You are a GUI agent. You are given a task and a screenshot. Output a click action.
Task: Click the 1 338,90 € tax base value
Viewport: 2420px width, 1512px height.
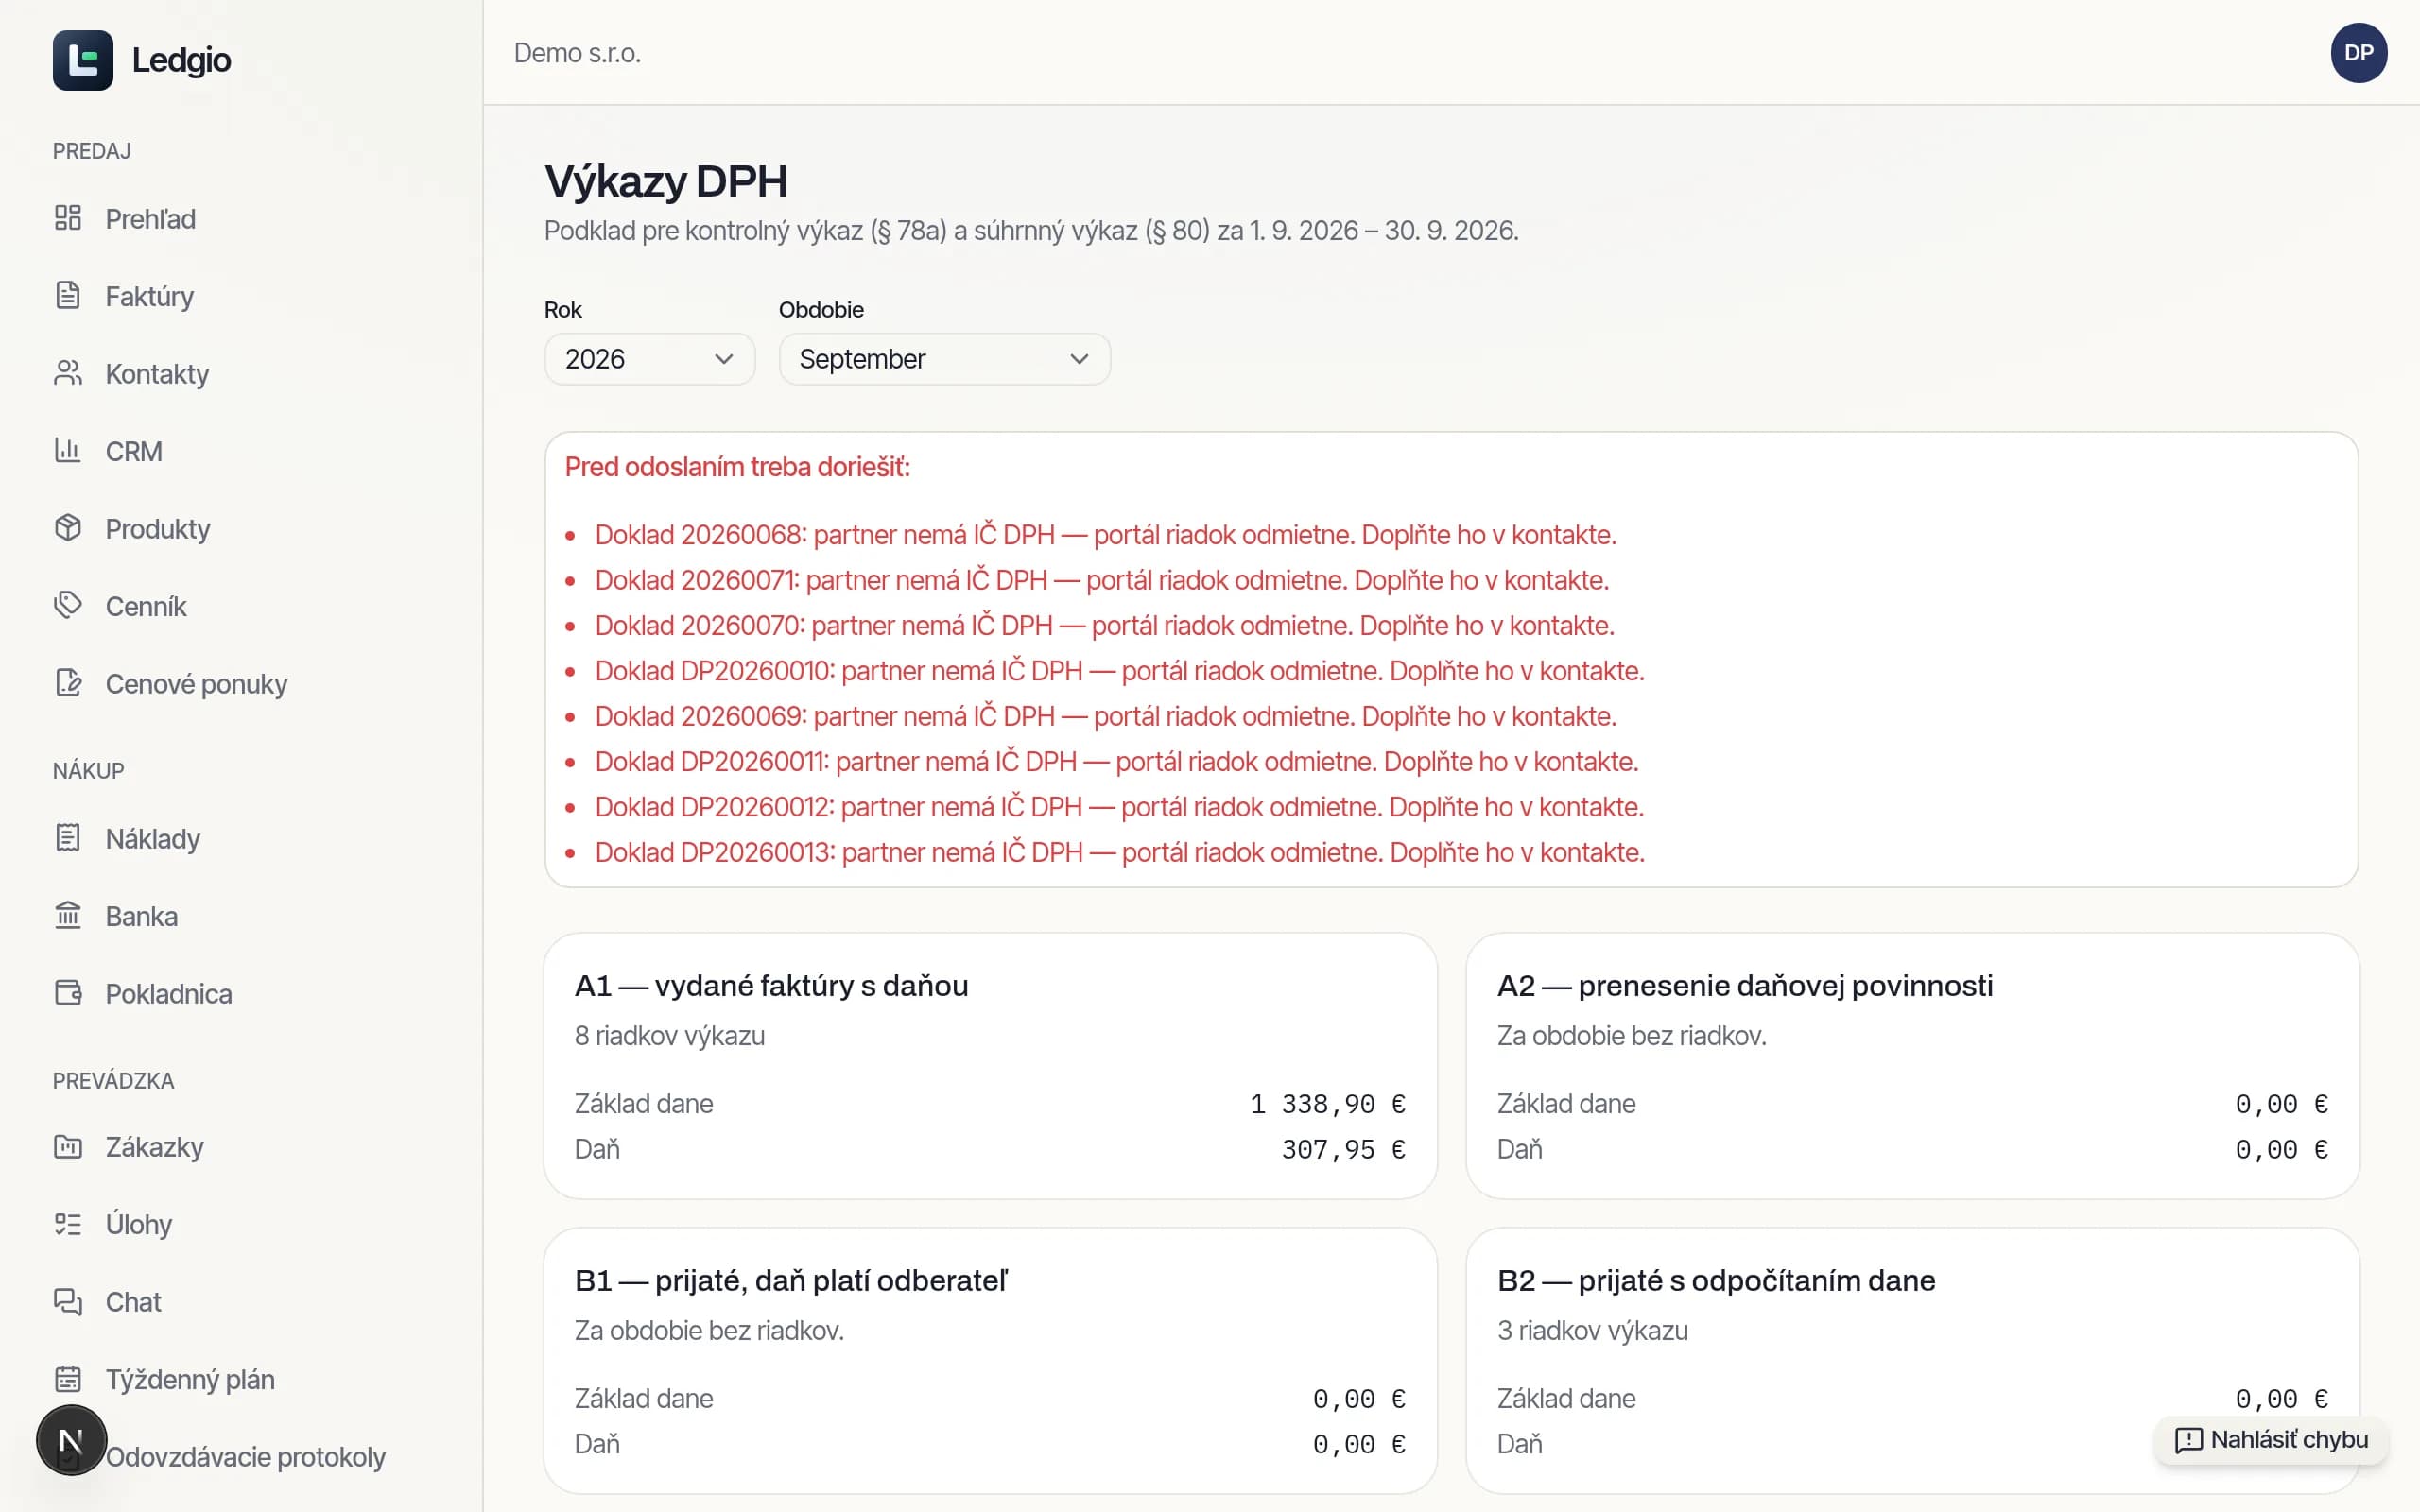click(x=1328, y=1104)
